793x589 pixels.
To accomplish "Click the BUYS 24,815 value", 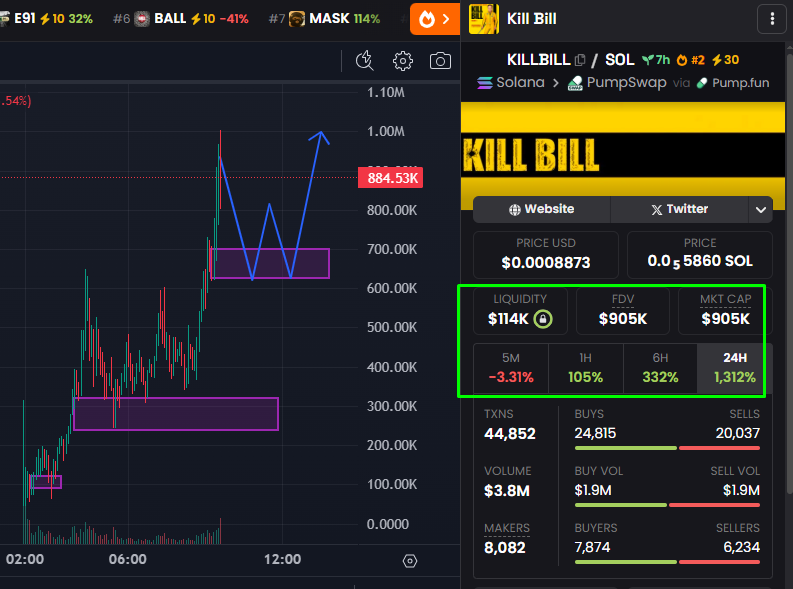I will click(595, 433).
